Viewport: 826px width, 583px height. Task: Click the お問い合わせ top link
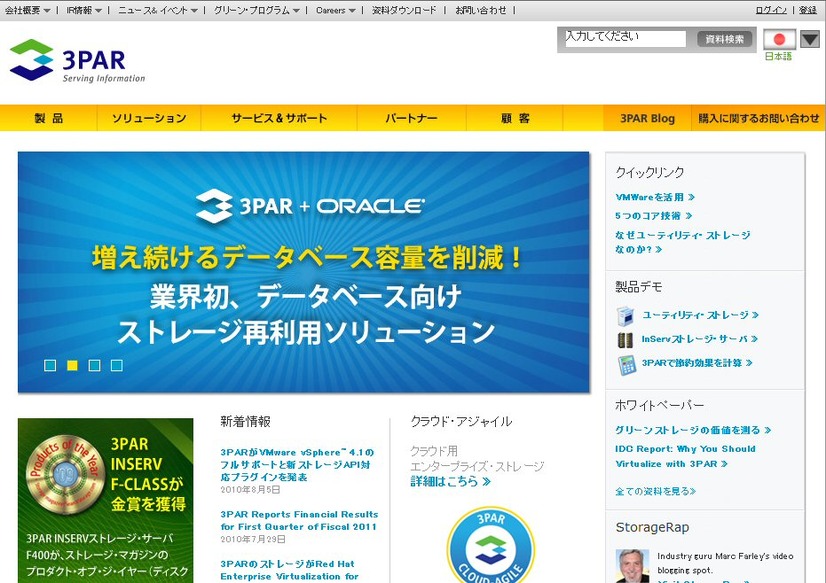click(x=480, y=10)
